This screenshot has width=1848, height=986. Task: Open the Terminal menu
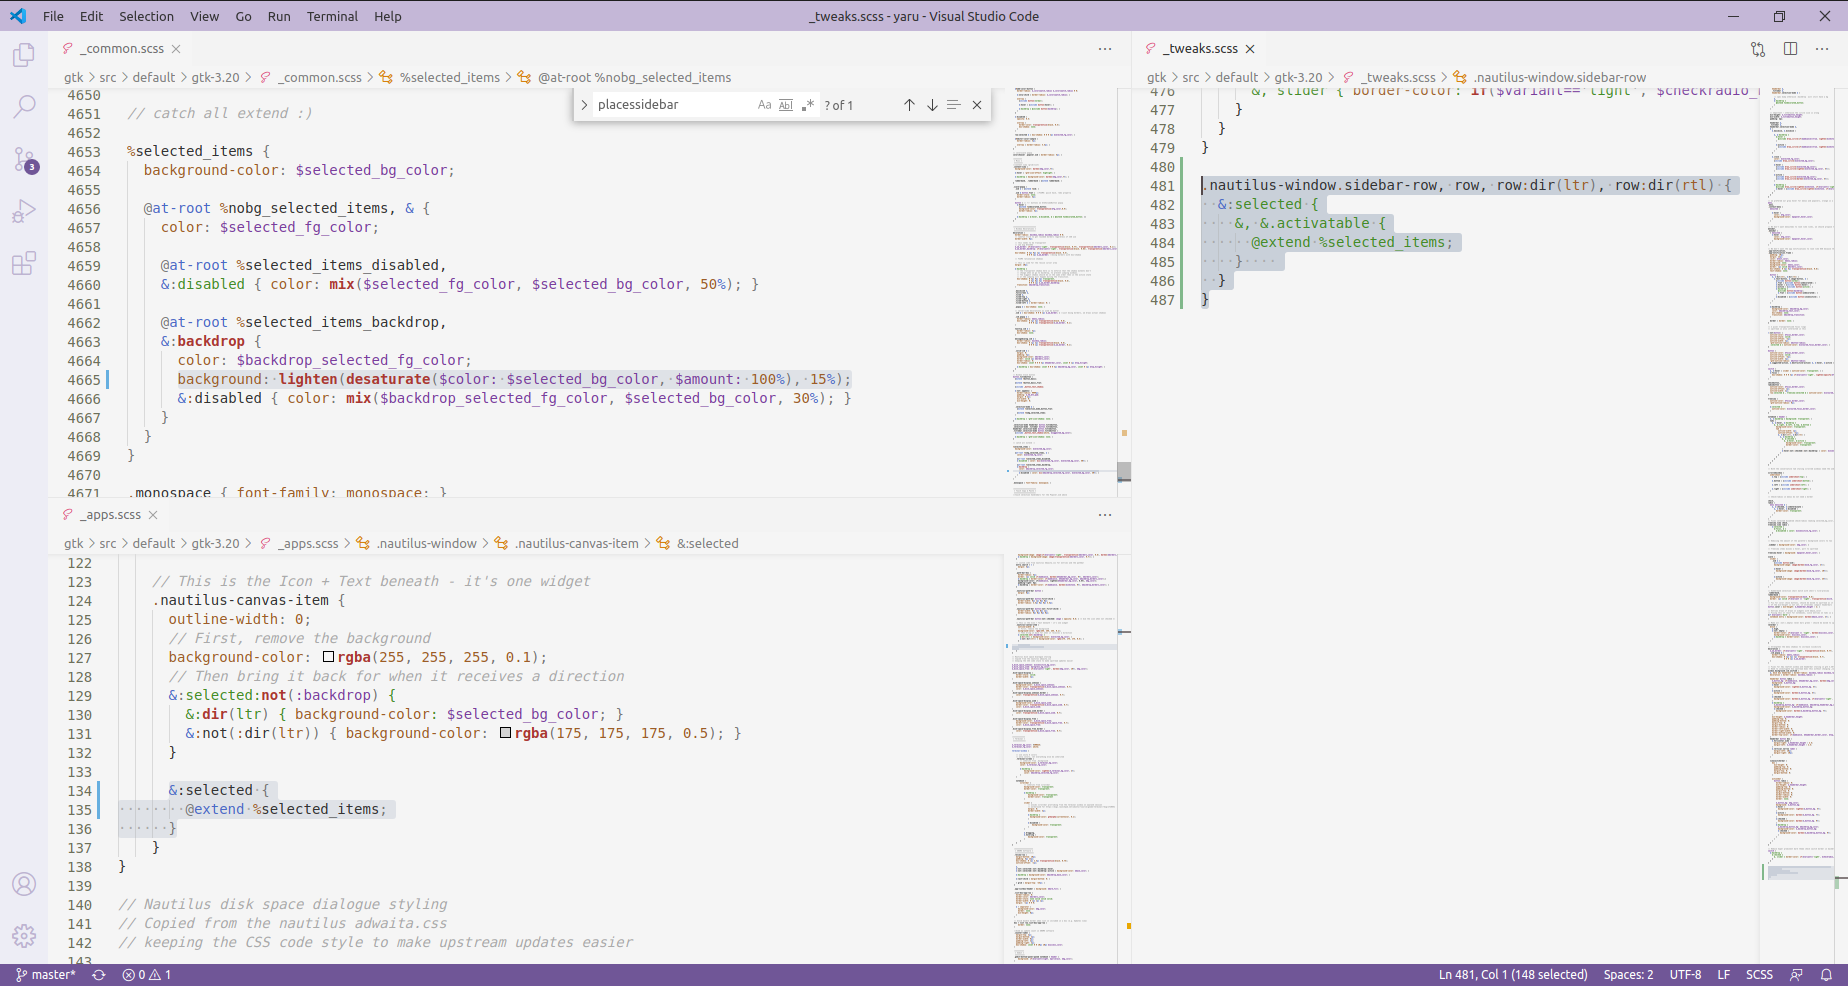pyautogui.click(x=333, y=16)
